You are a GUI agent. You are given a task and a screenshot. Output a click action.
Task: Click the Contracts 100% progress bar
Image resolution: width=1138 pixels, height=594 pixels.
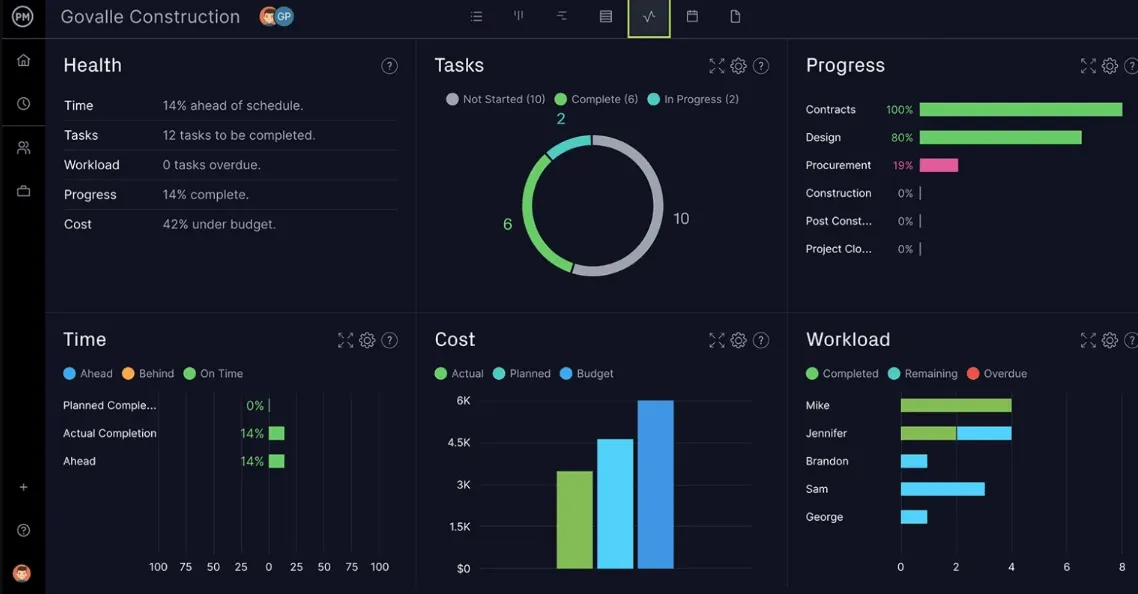[1020, 110]
